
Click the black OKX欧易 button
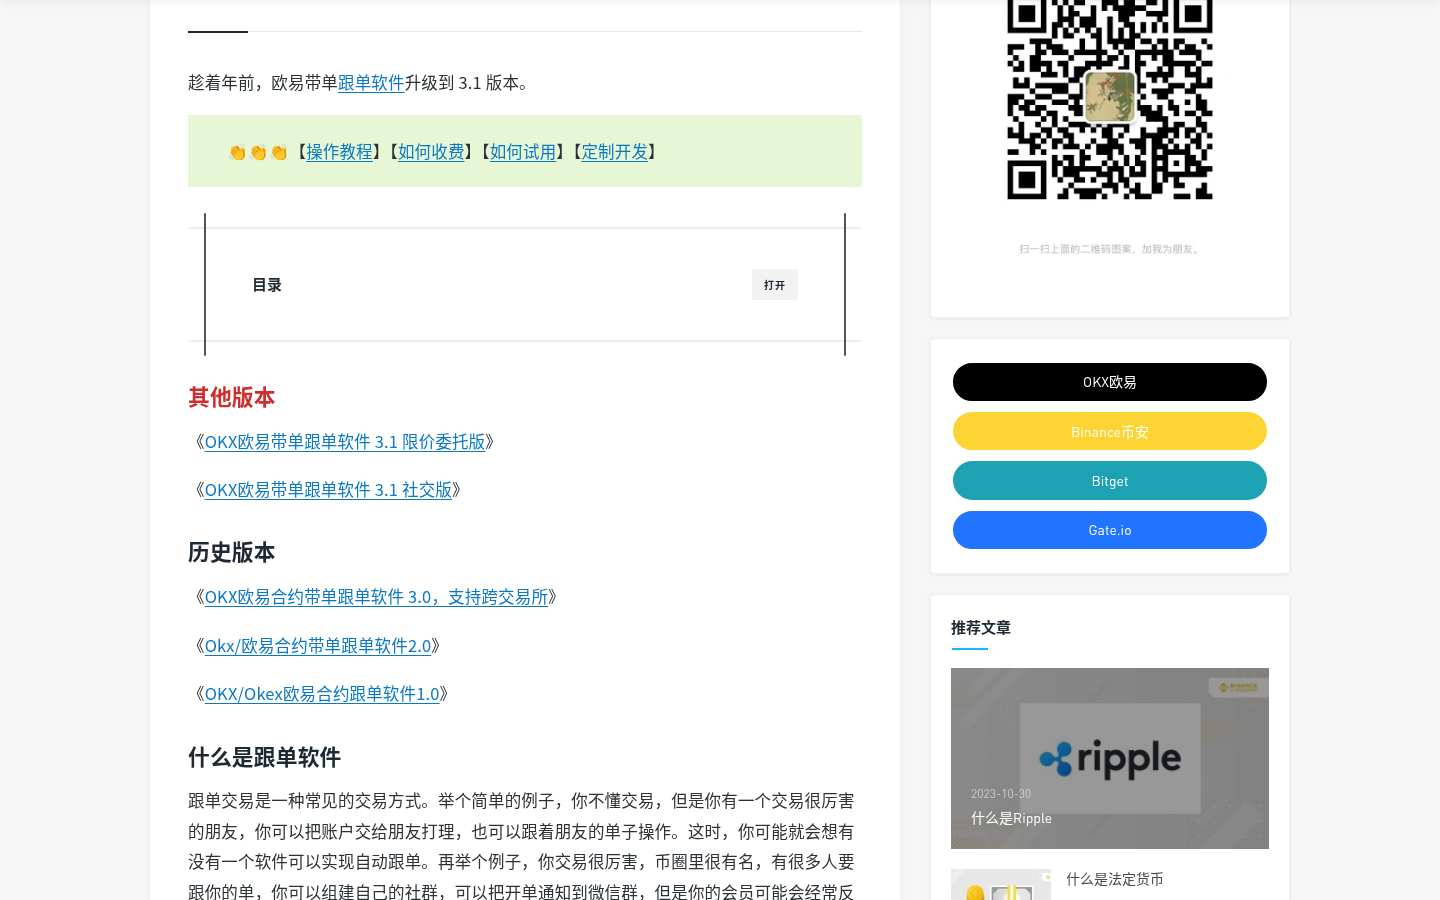[1110, 382]
